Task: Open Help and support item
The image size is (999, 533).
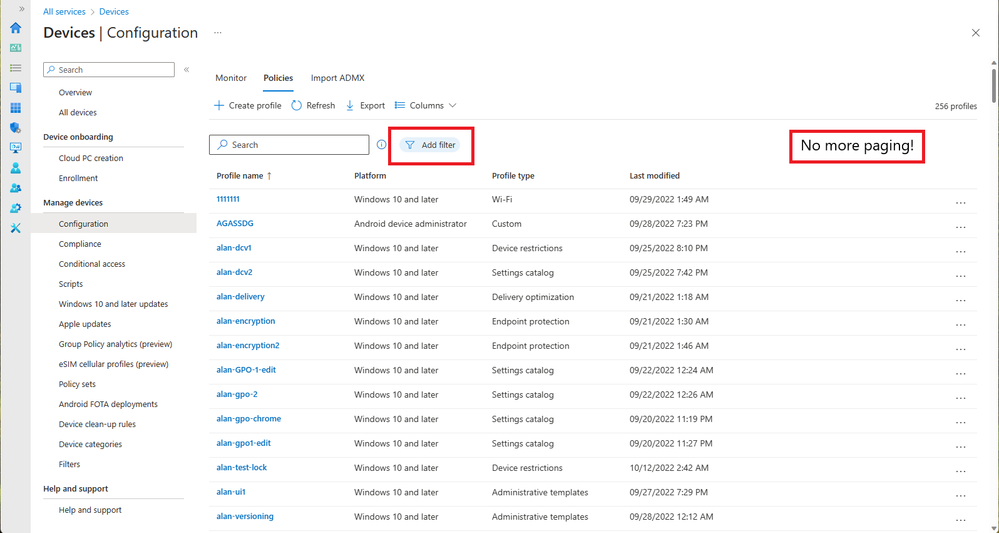Action: pos(90,510)
